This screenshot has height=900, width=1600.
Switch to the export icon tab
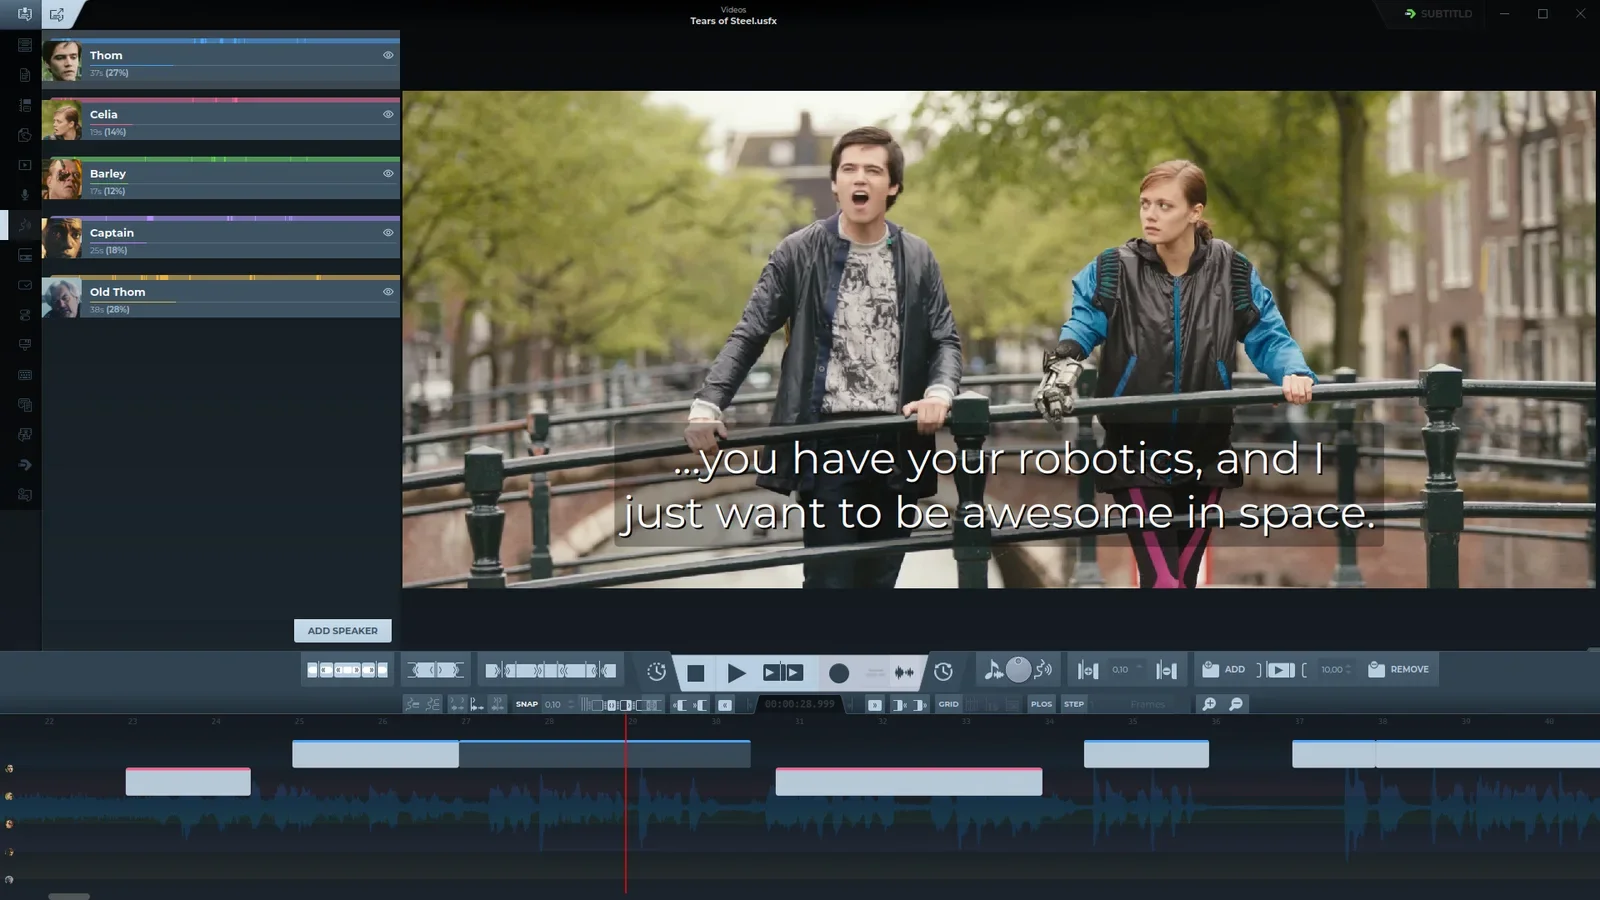(57, 14)
